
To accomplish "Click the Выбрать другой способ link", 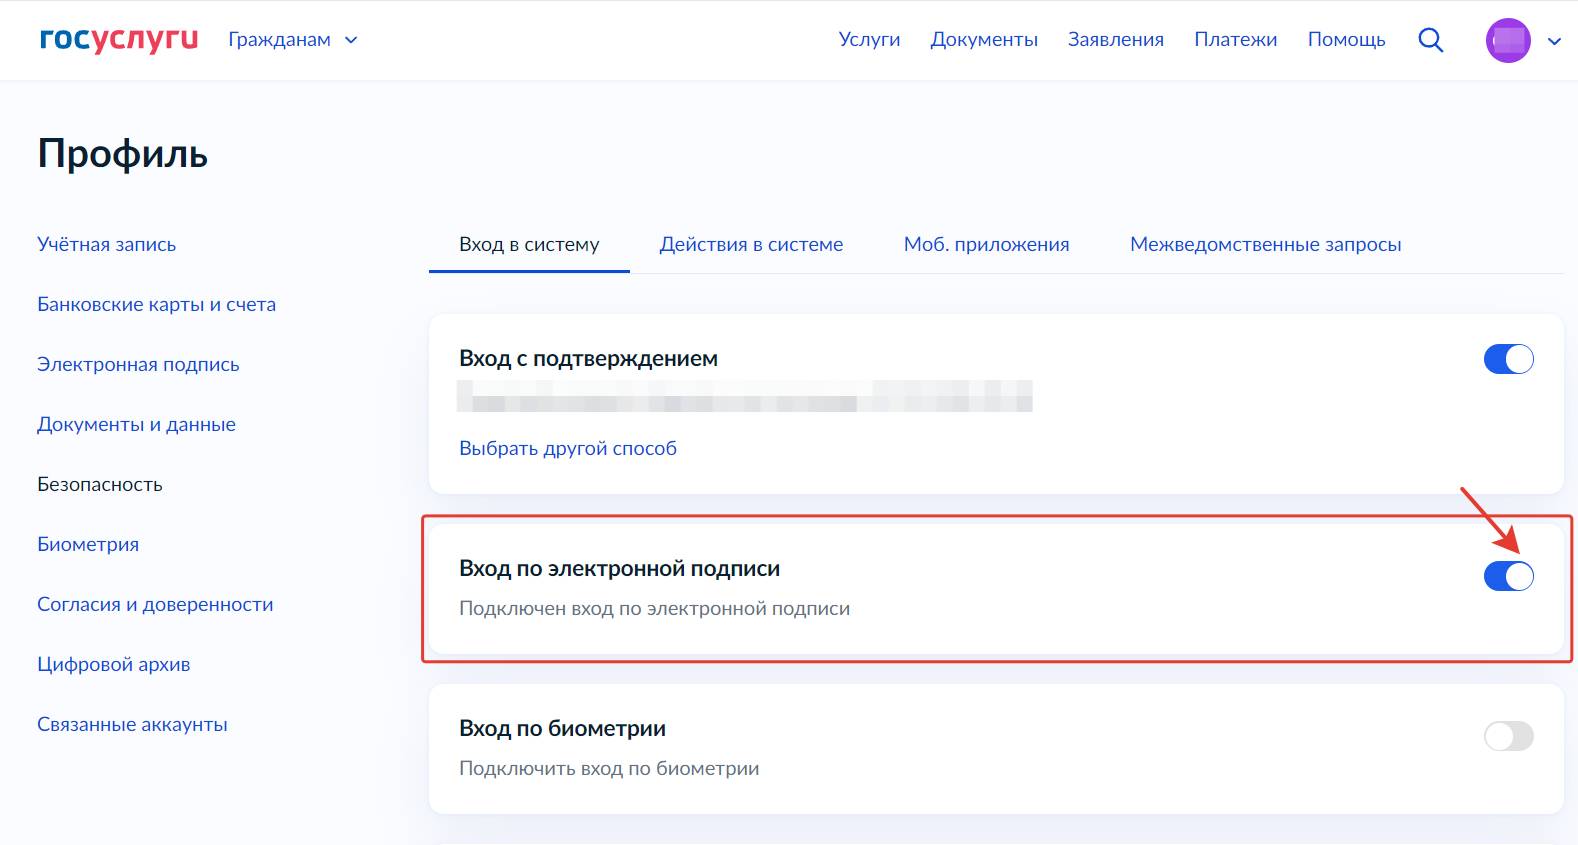I will pos(568,448).
